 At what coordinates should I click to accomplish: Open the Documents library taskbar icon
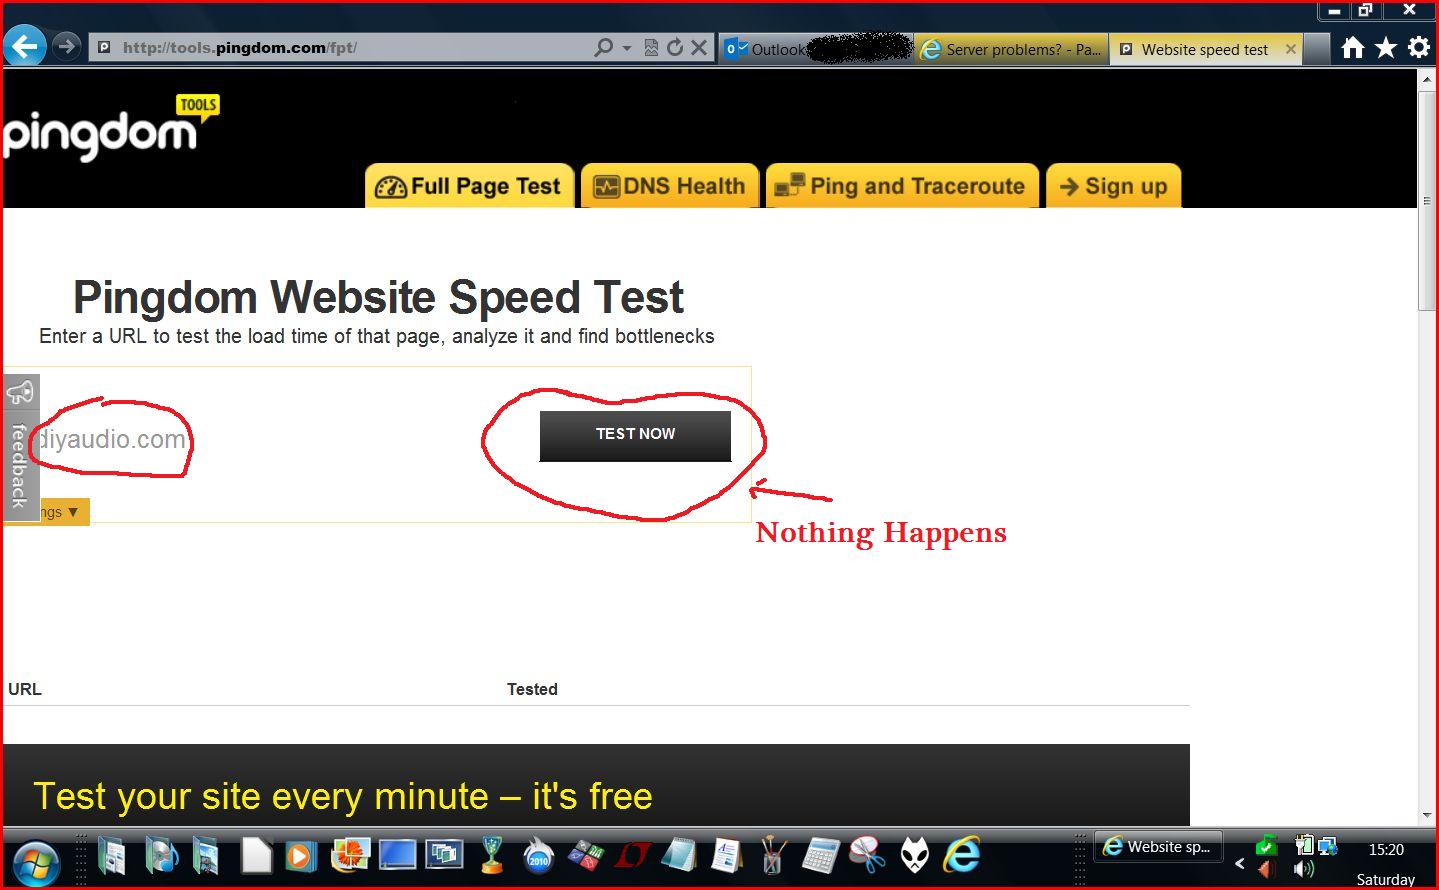(112, 856)
